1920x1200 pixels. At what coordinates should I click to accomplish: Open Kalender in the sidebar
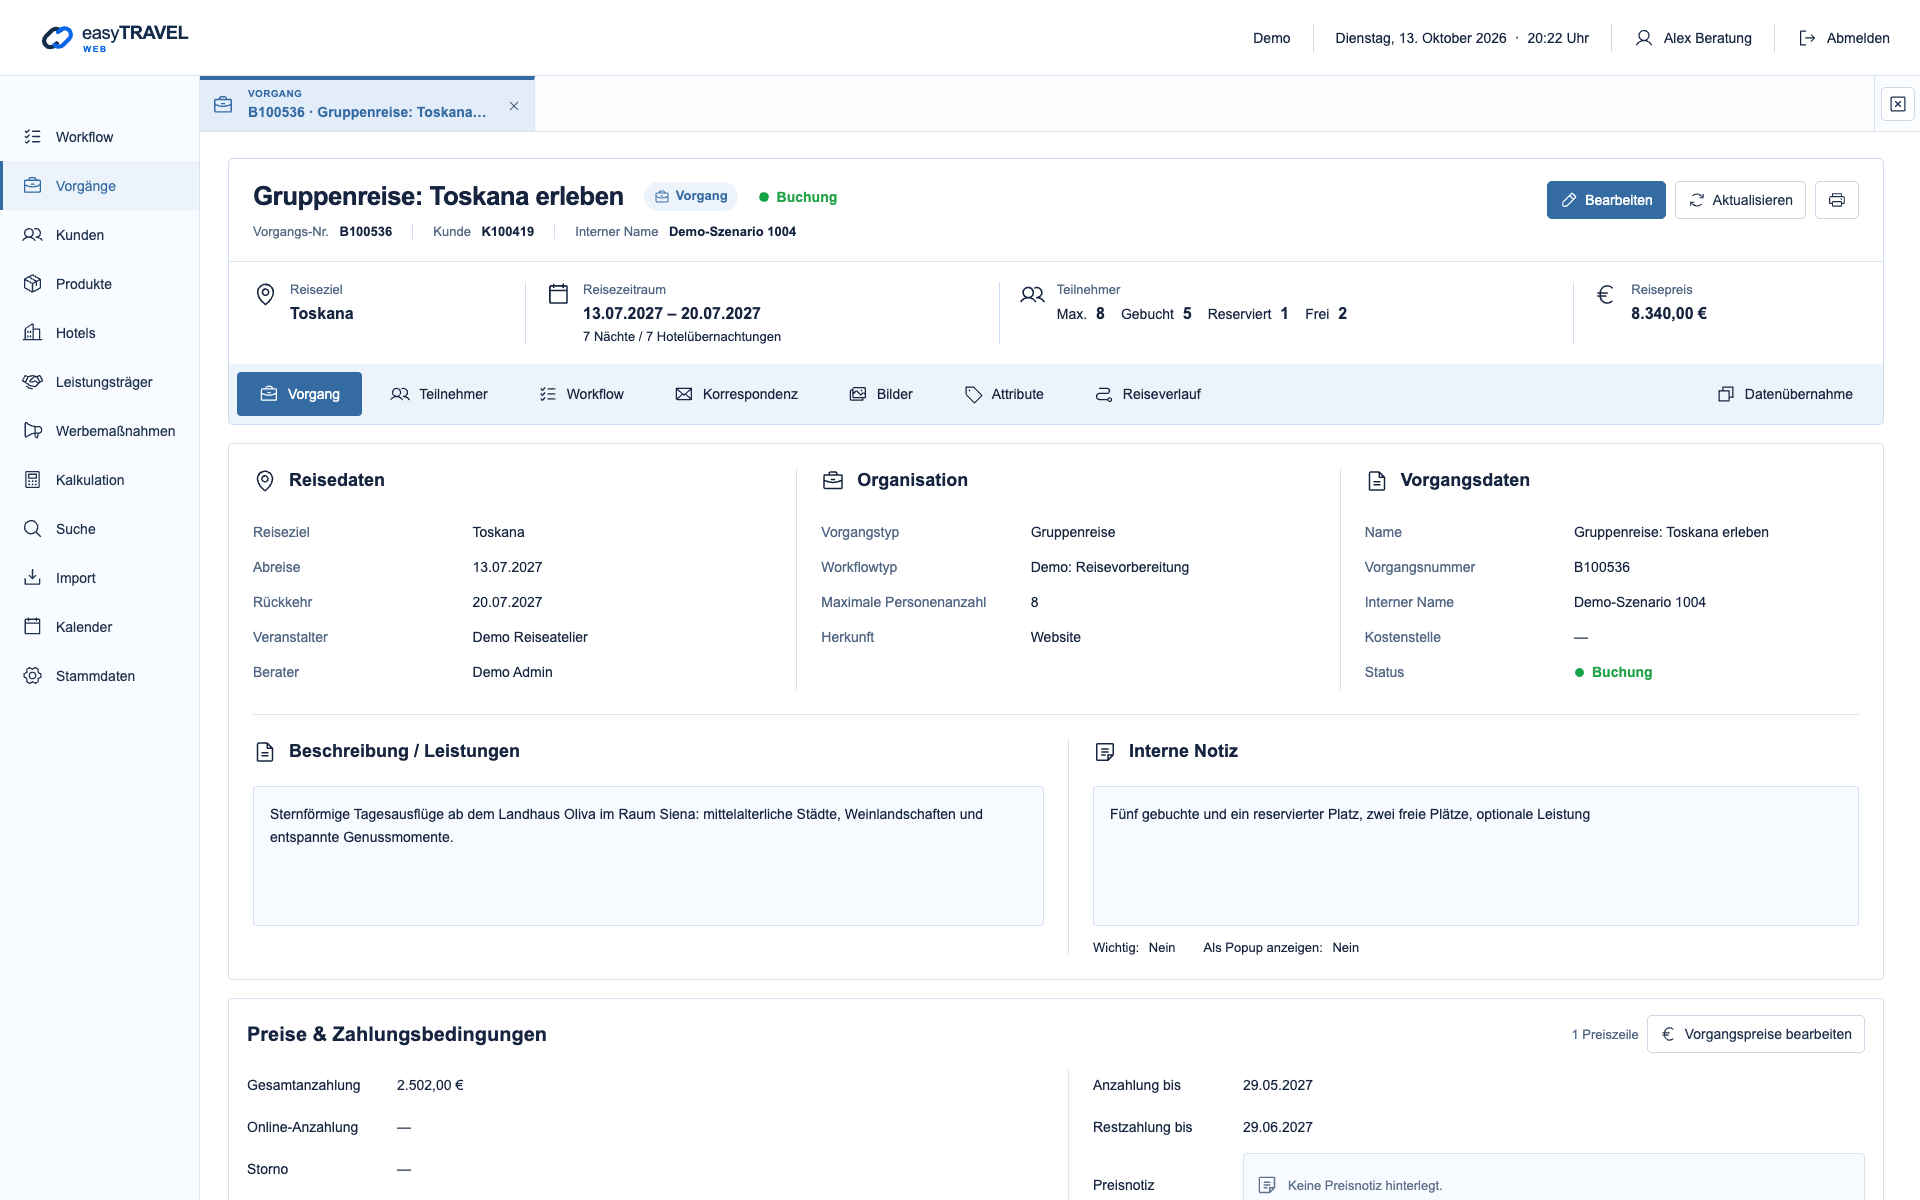pyautogui.click(x=100, y=627)
